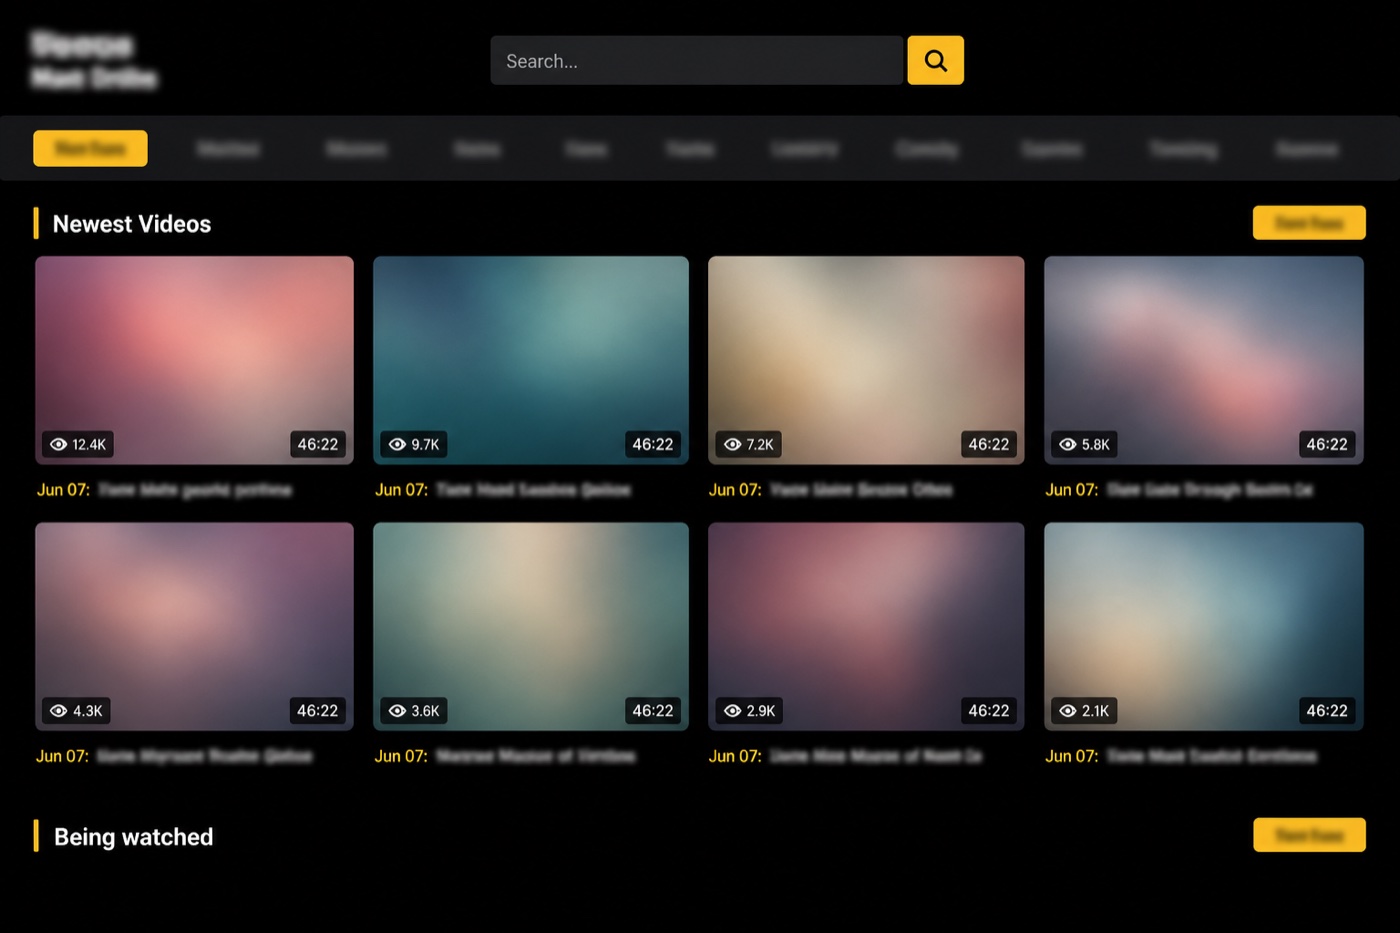Click the 46:22 duration on 2.9K-view video
Image resolution: width=1400 pixels, height=933 pixels.
point(989,711)
